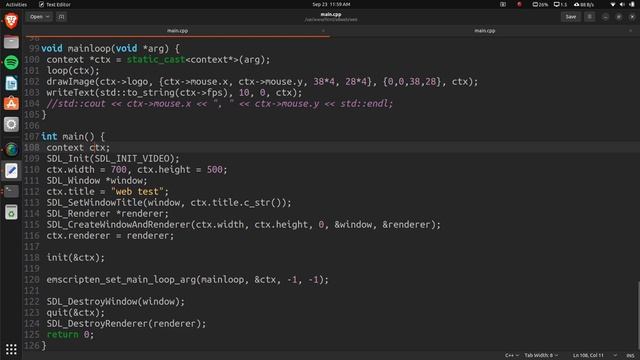Open the Open file dropdown

(x=40, y=17)
